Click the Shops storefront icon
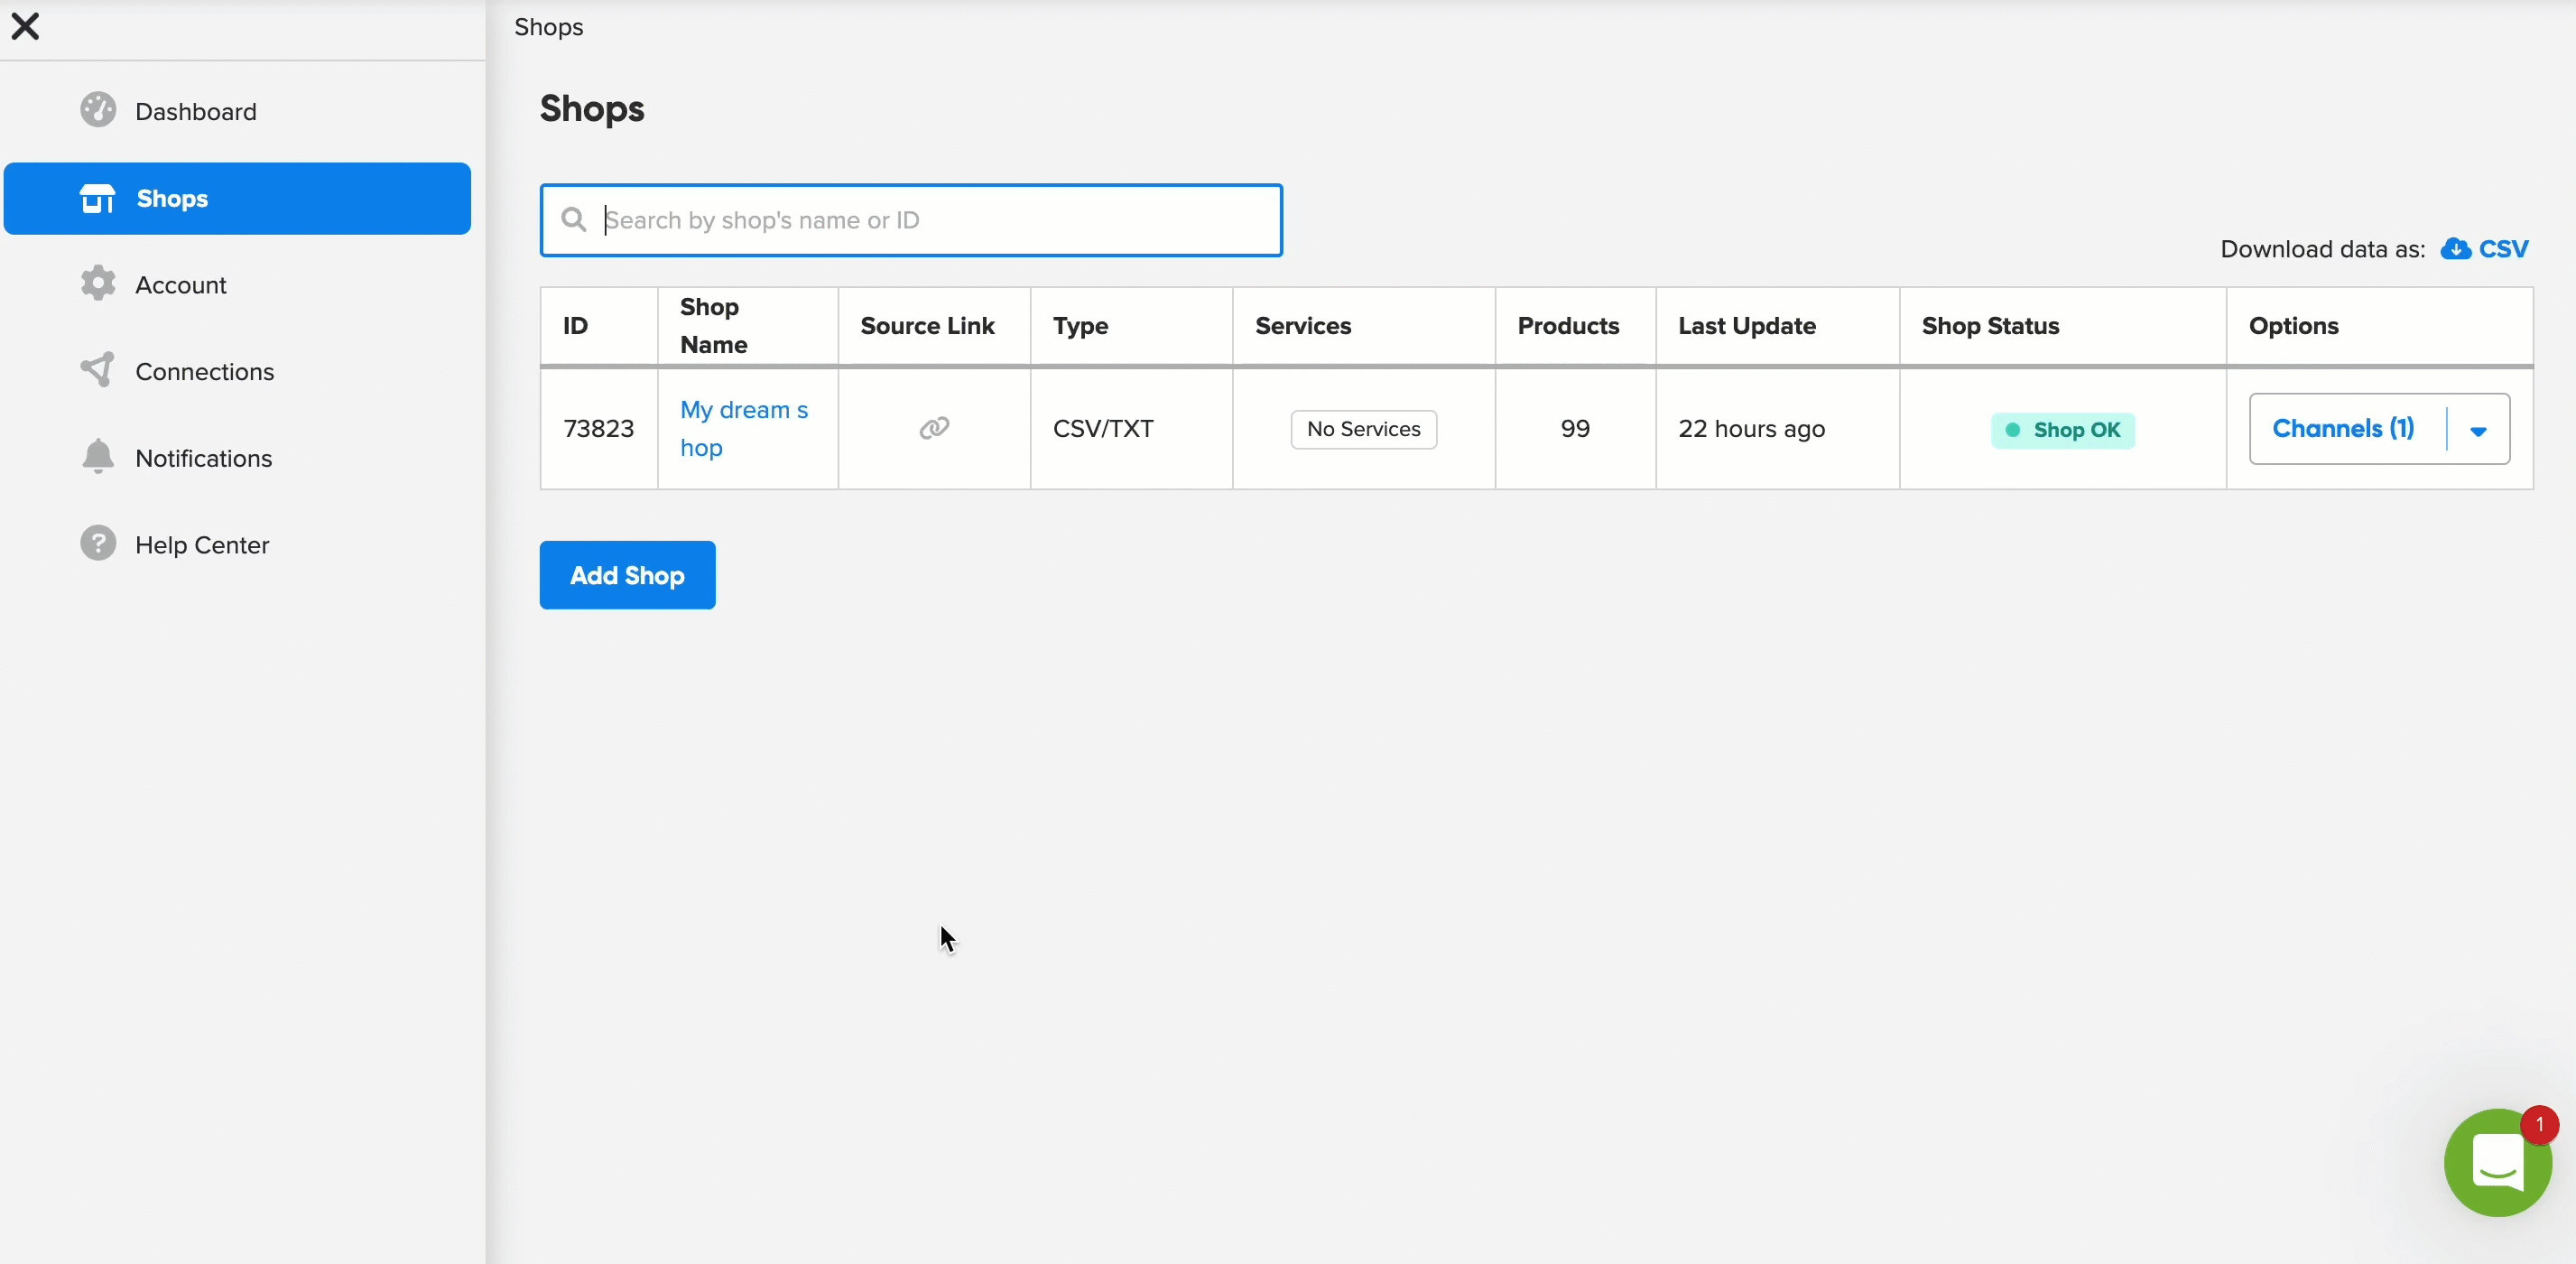The image size is (2576, 1264). (x=98, y=198)
